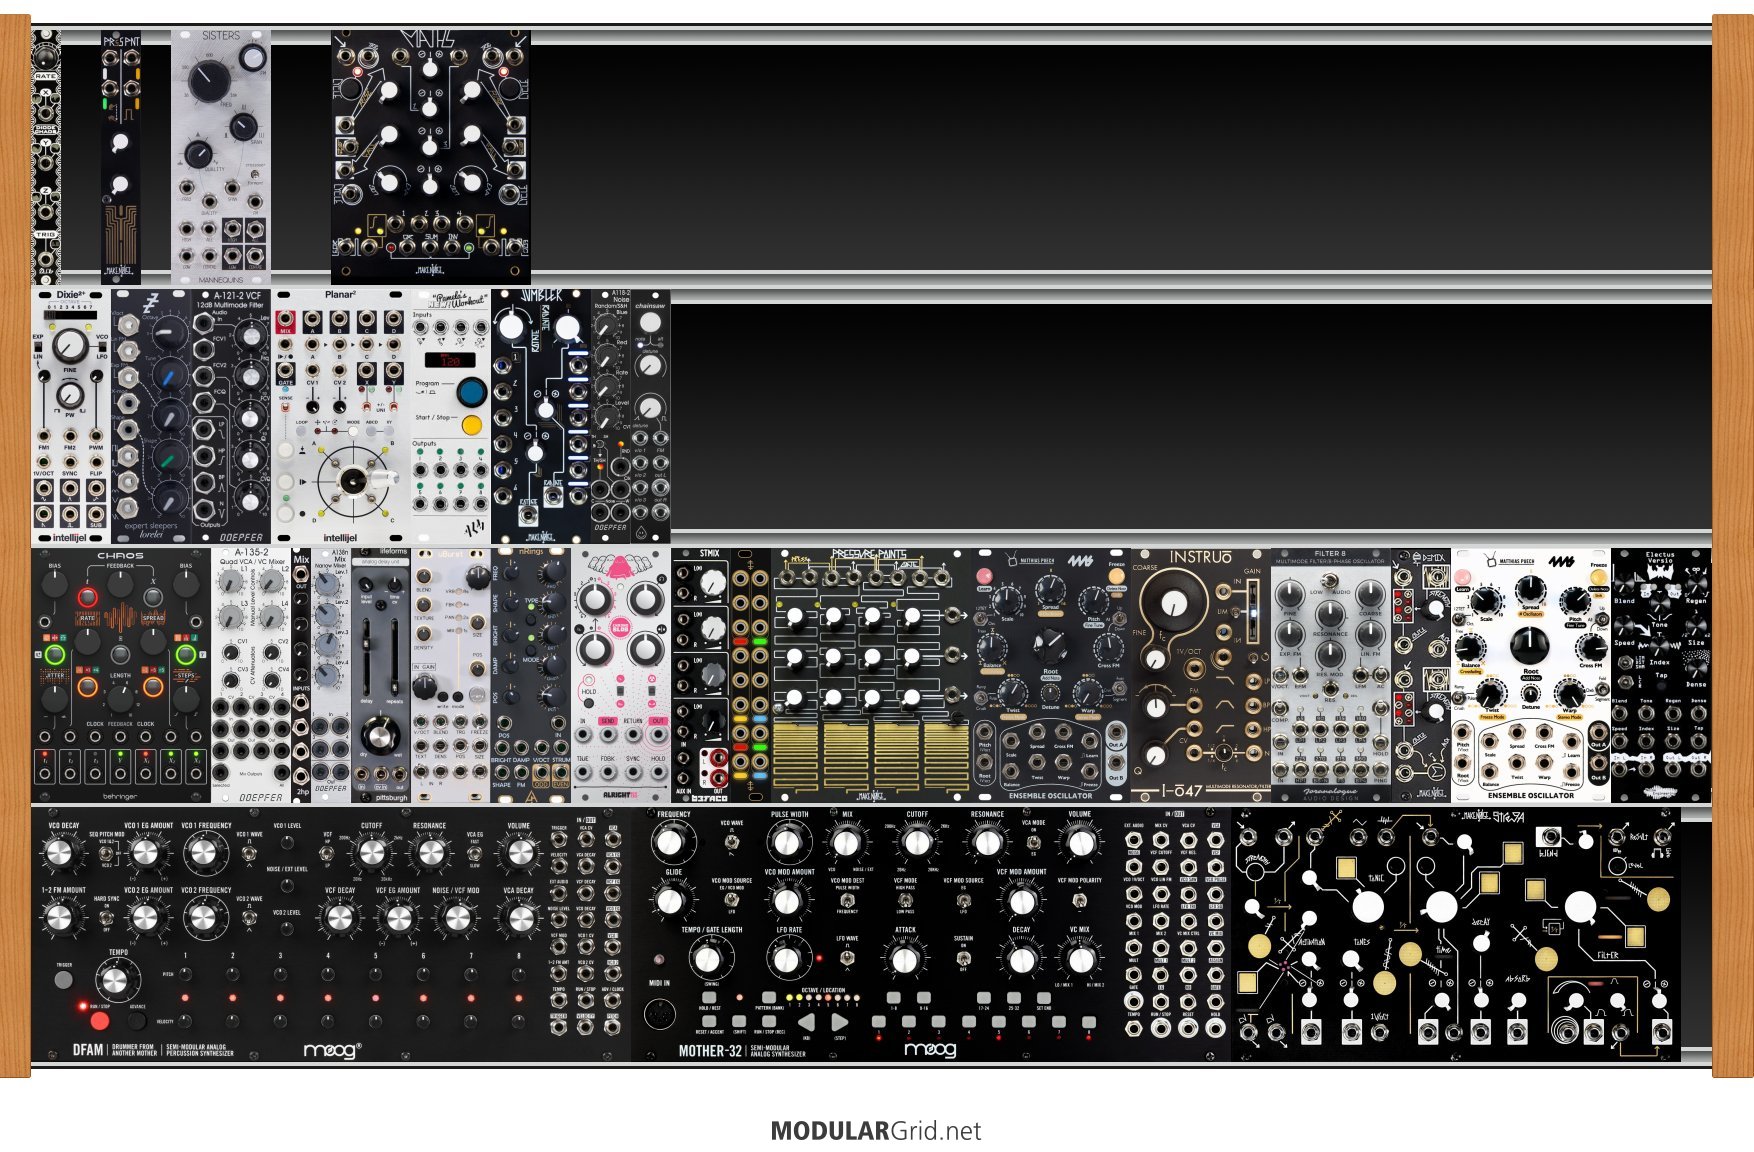Click Freeze on the black Ensemble Oscillator
The image size is (1754, 1152).
pos(1117,576)
